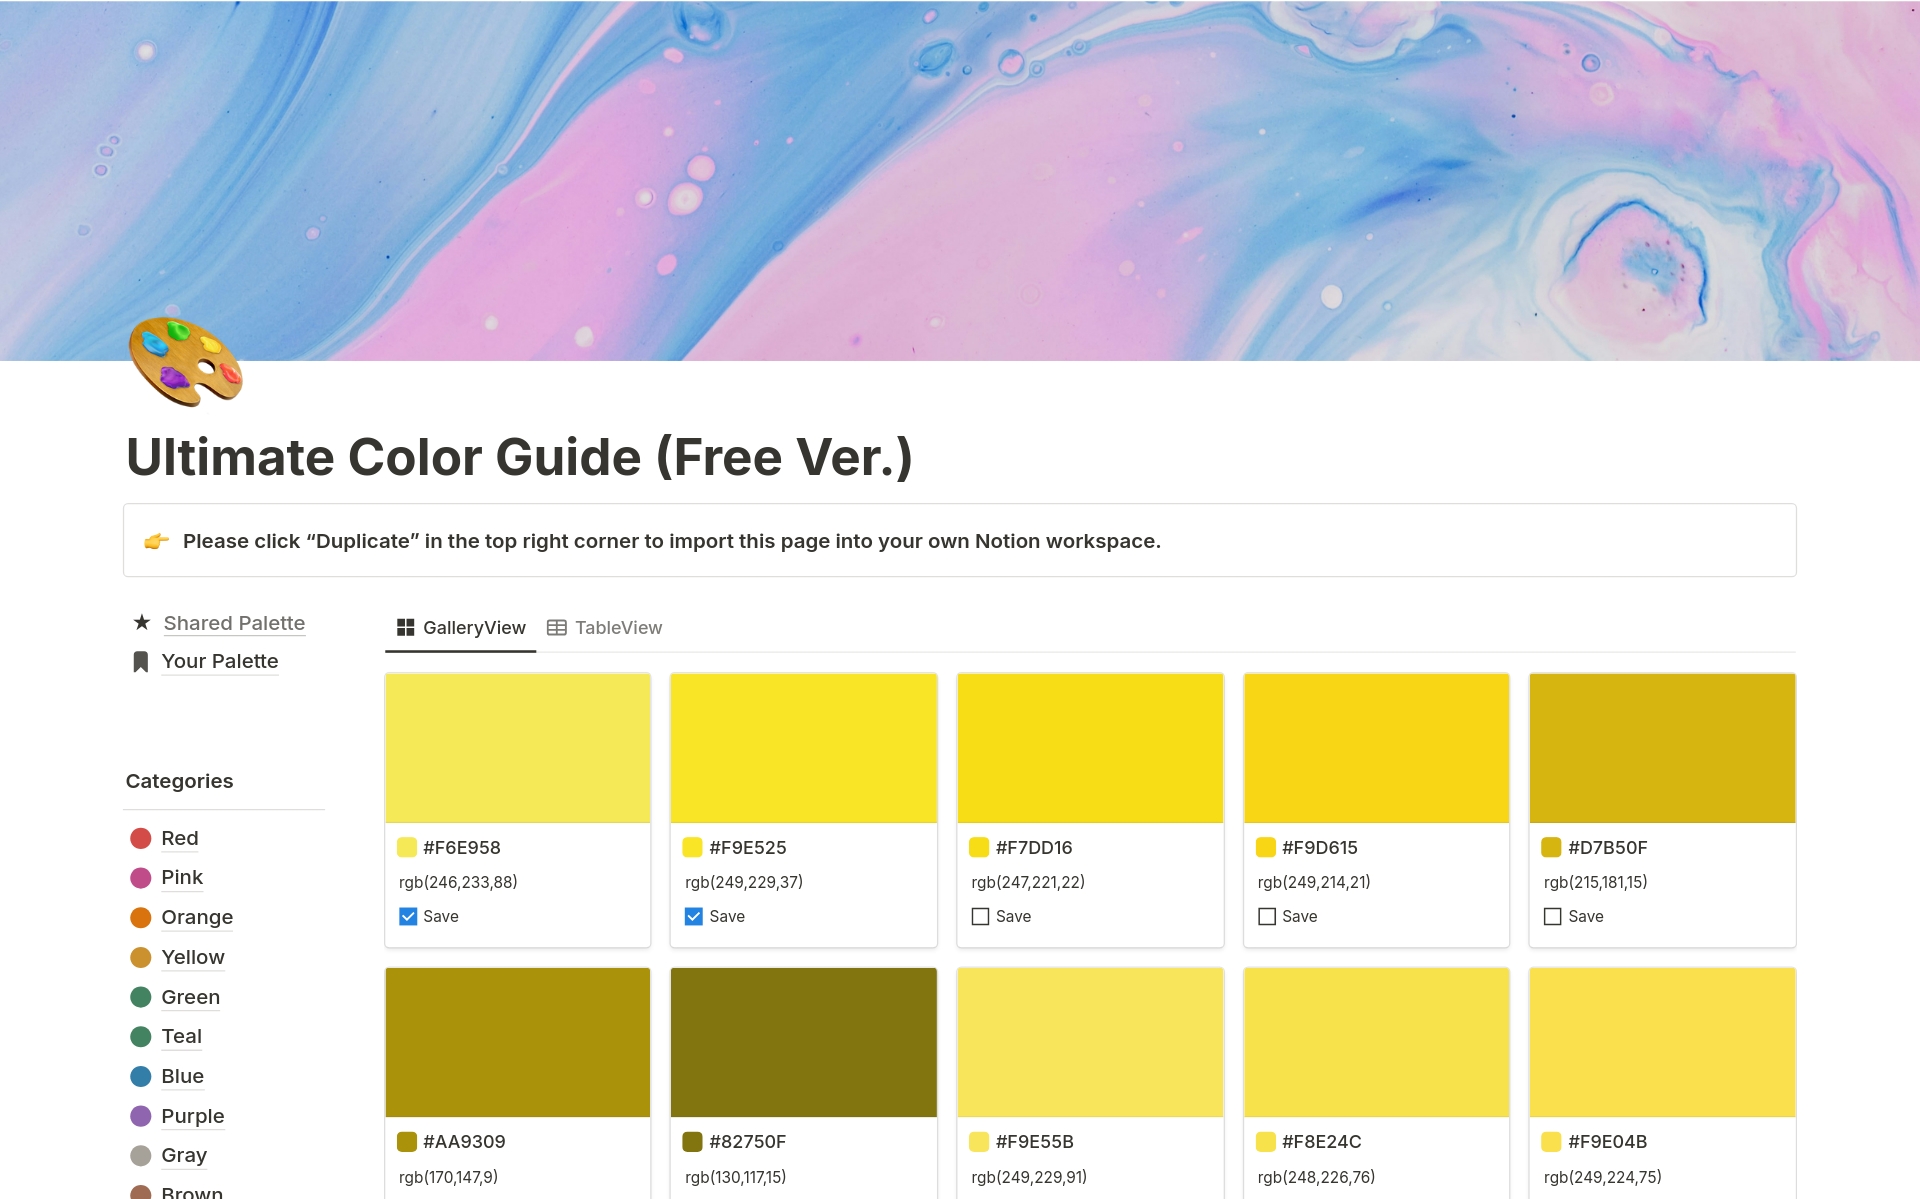
Task: Select the GalleryView tab
Action: coord(461,628)
